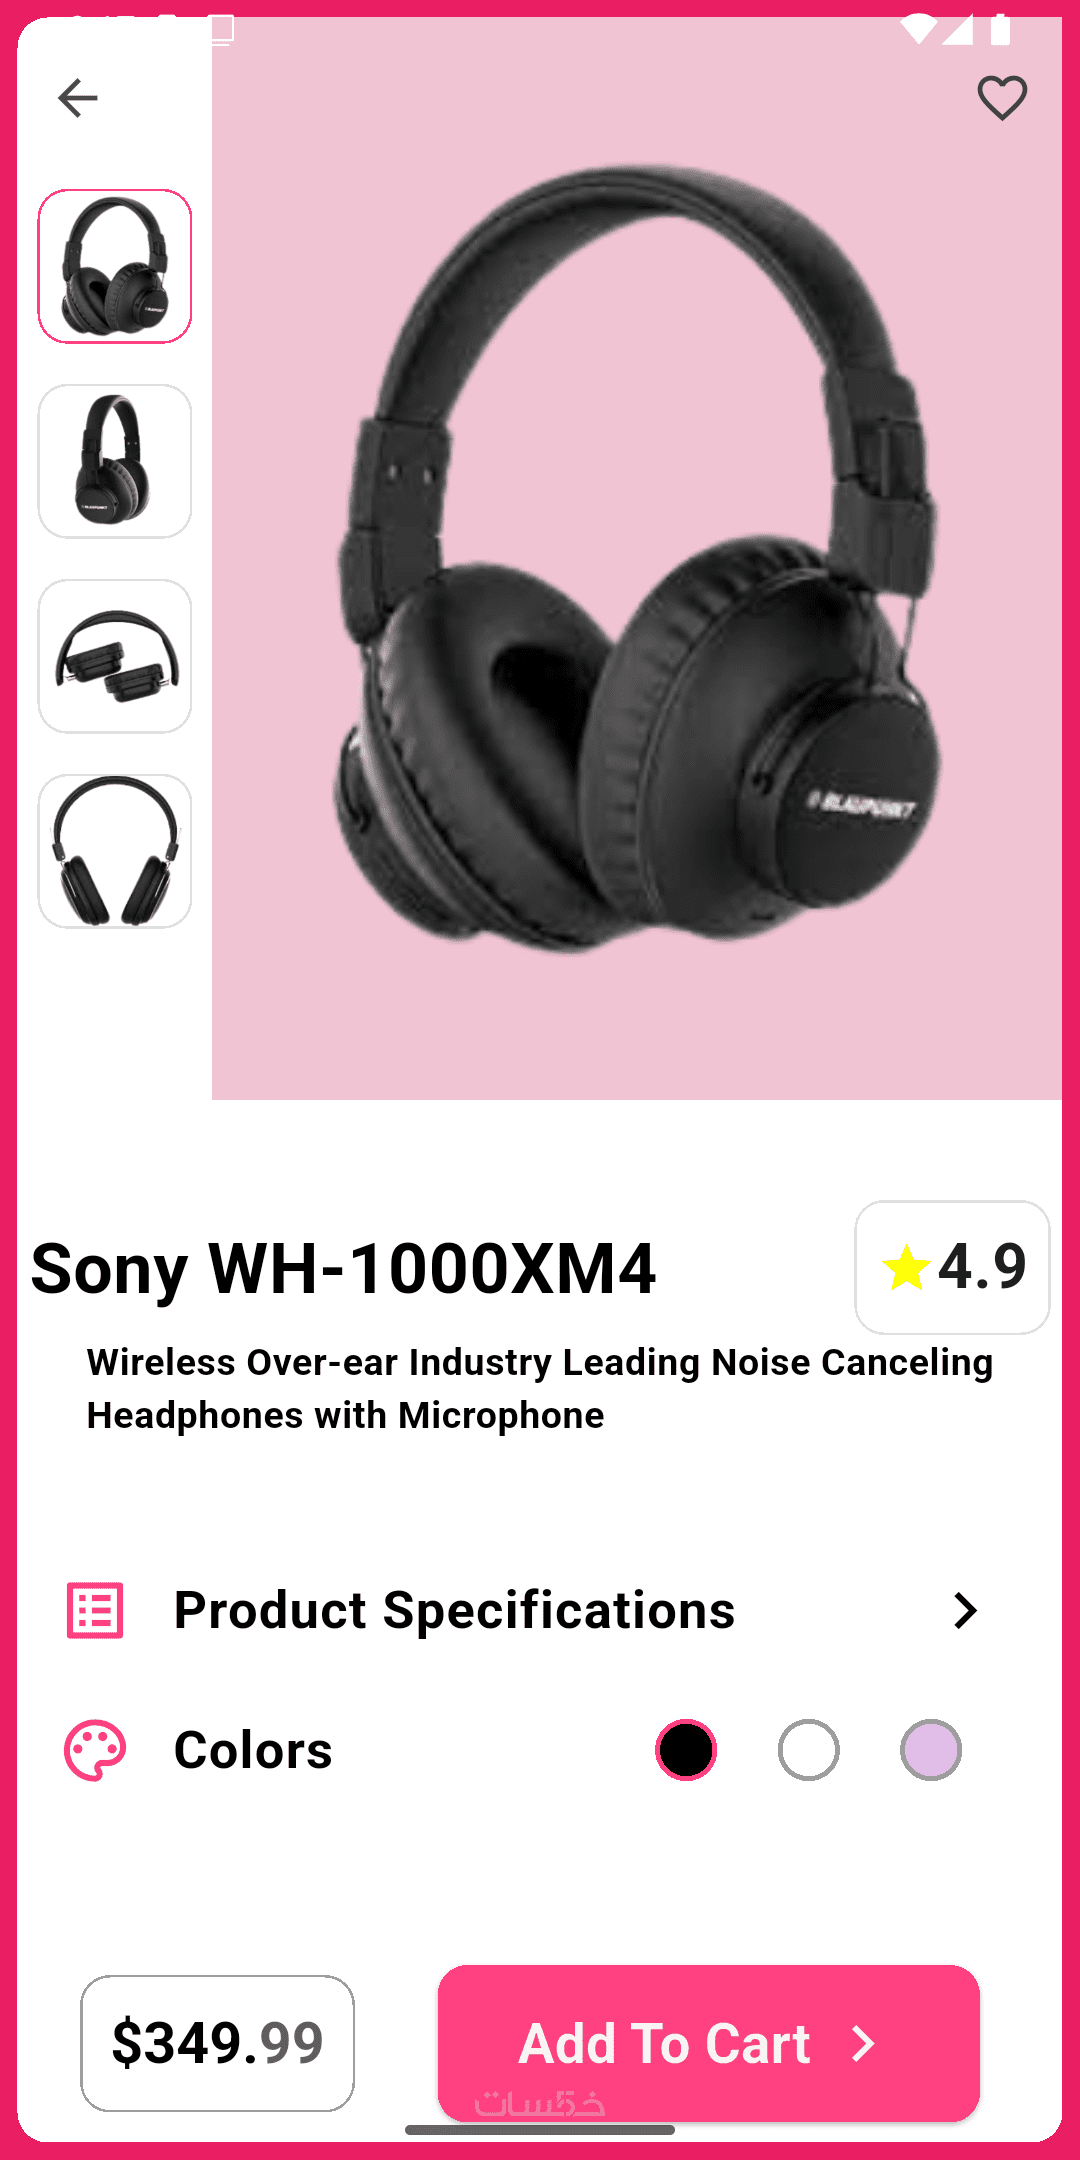
Task: Select fourth thumbnail, front-facing headphones
Action: (x=115, y=851)
